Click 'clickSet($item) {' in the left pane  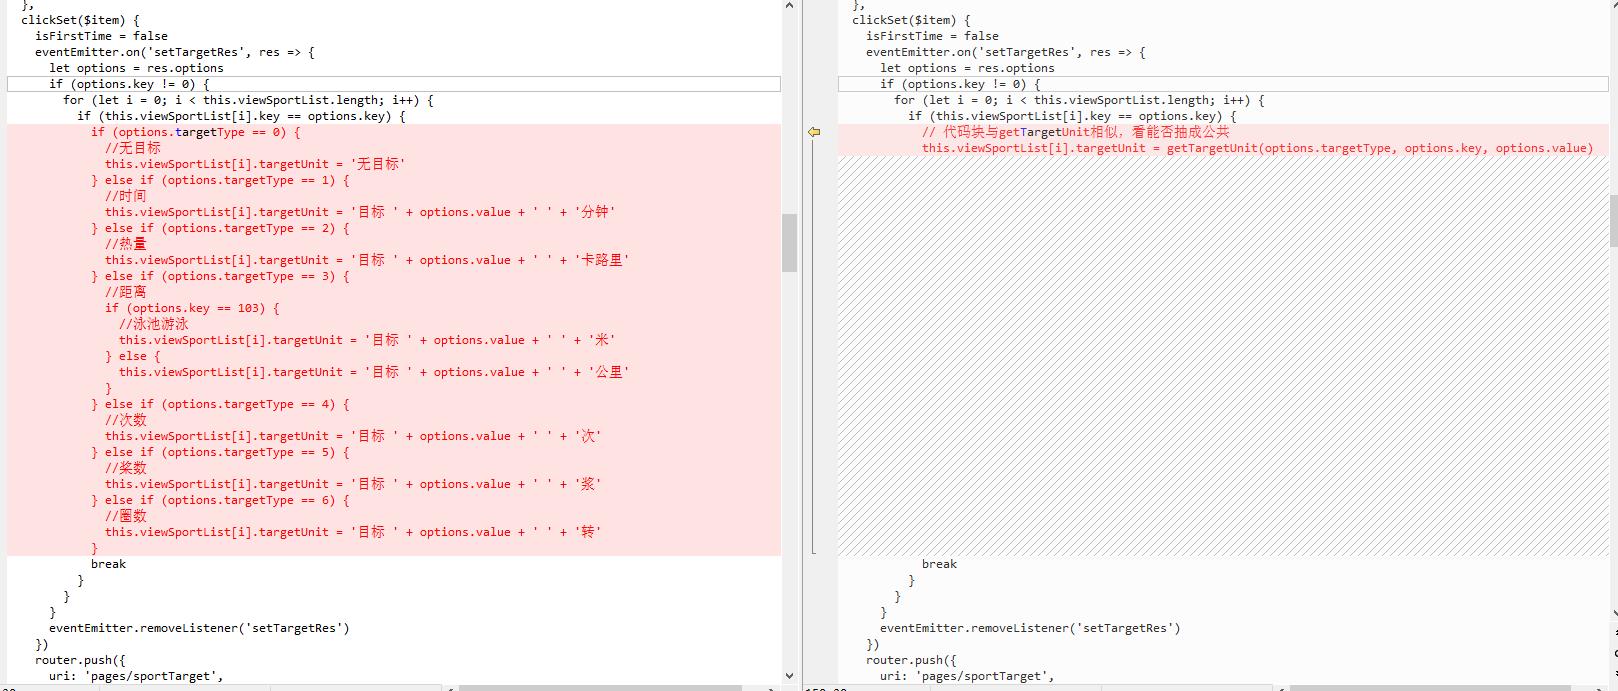tap(80, 20)
